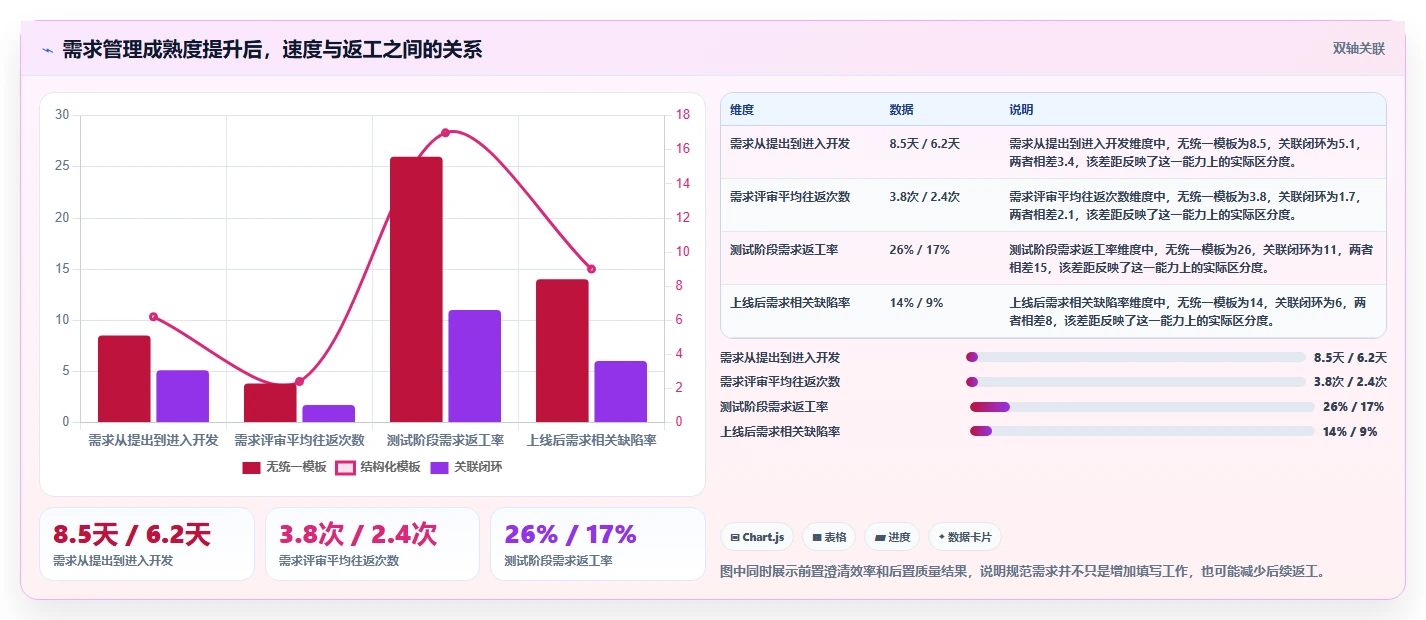
Task: Click the 测试阶段需求返工率 progress bar
Action: click(x=1142, y=407)
